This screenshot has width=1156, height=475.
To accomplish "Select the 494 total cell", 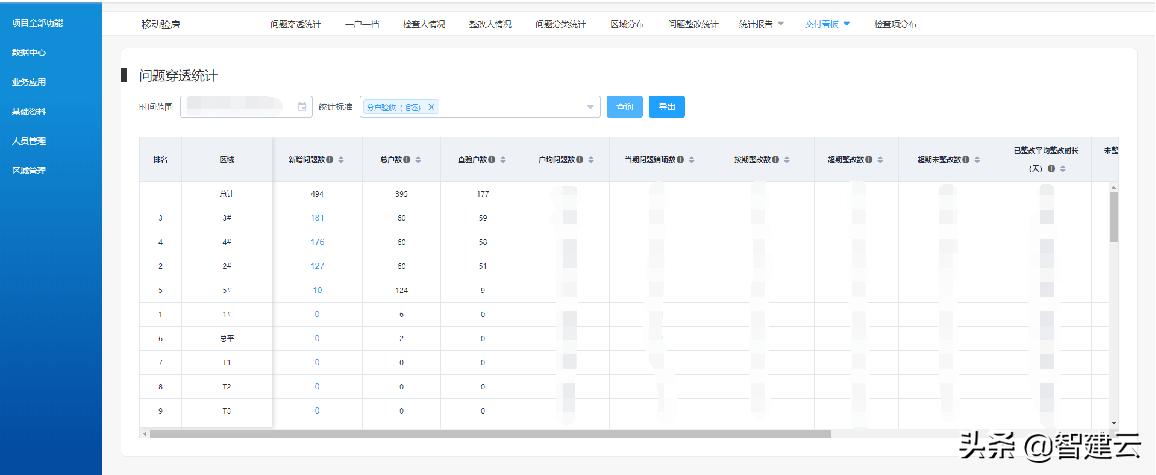I will coord(317,194).
